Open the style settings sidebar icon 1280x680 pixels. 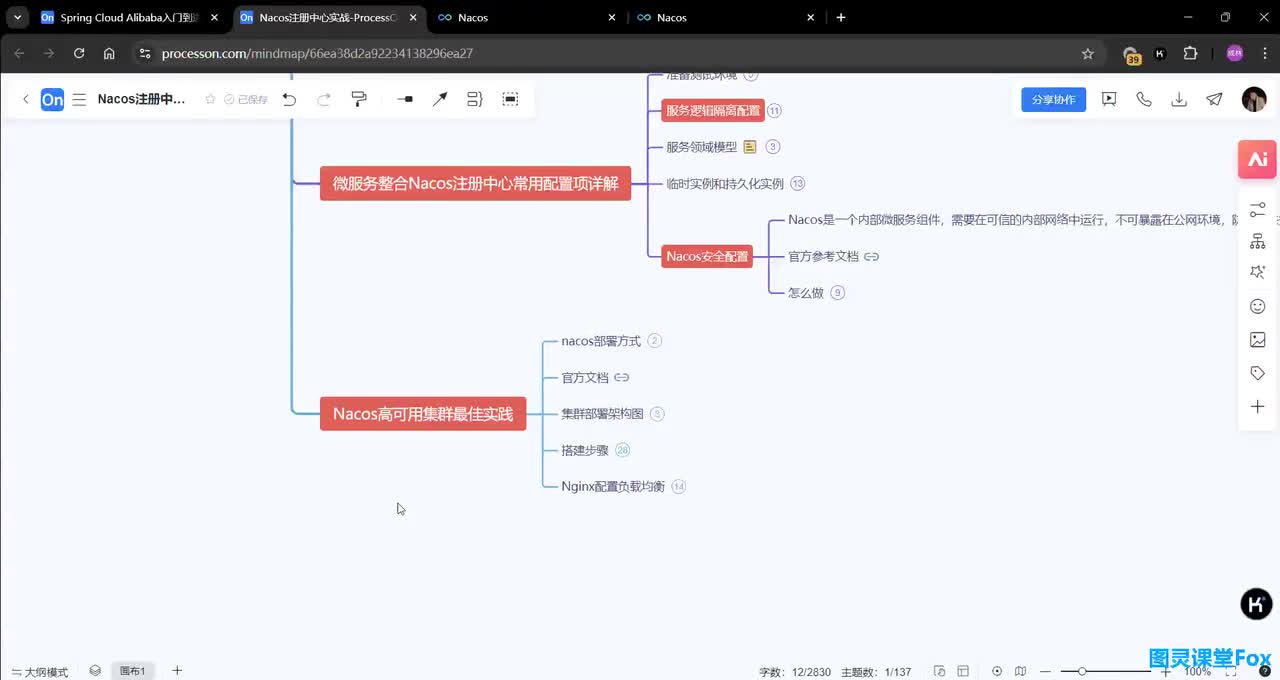pos(1258,209)
